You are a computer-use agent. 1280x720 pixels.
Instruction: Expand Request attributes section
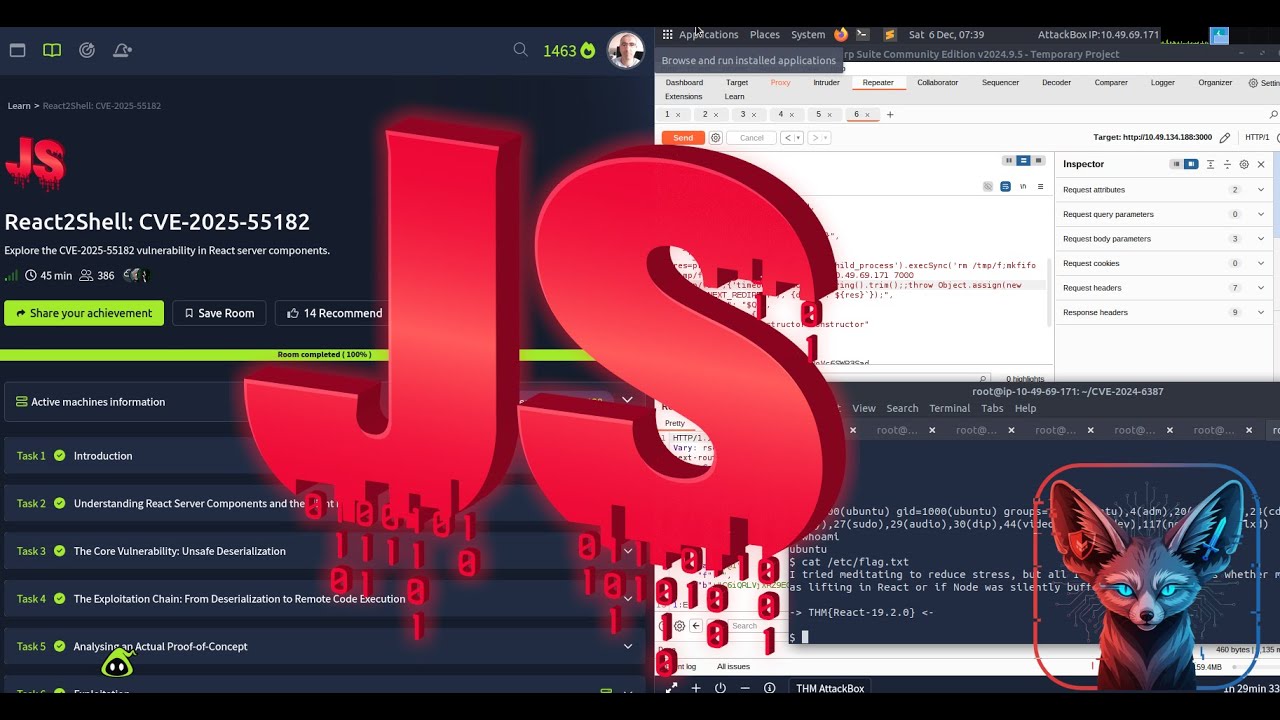[1165, 189]
